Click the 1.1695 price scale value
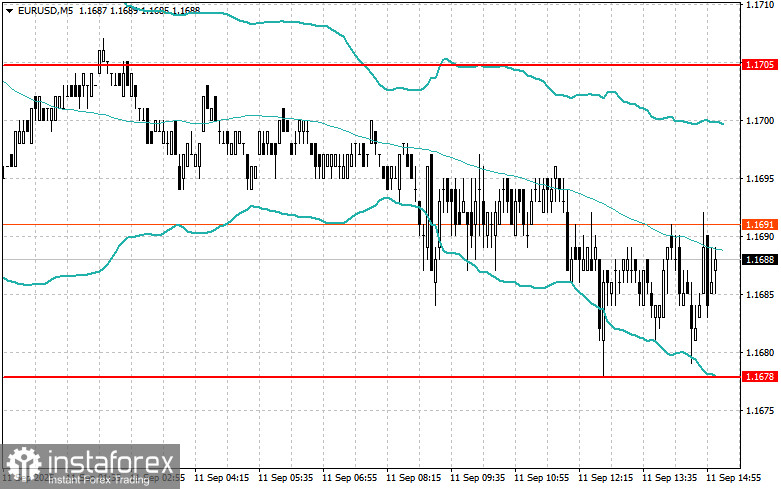 point(760,178)
